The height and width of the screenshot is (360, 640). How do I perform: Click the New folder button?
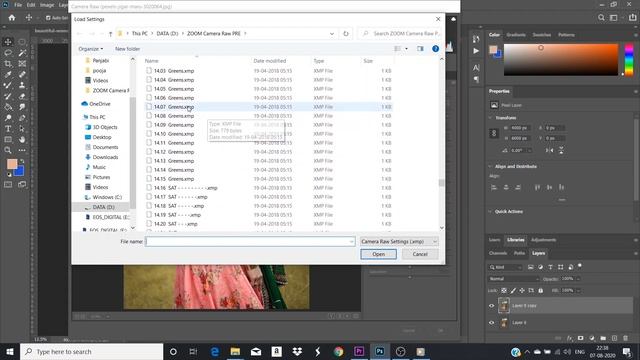[x=127, y=49]
